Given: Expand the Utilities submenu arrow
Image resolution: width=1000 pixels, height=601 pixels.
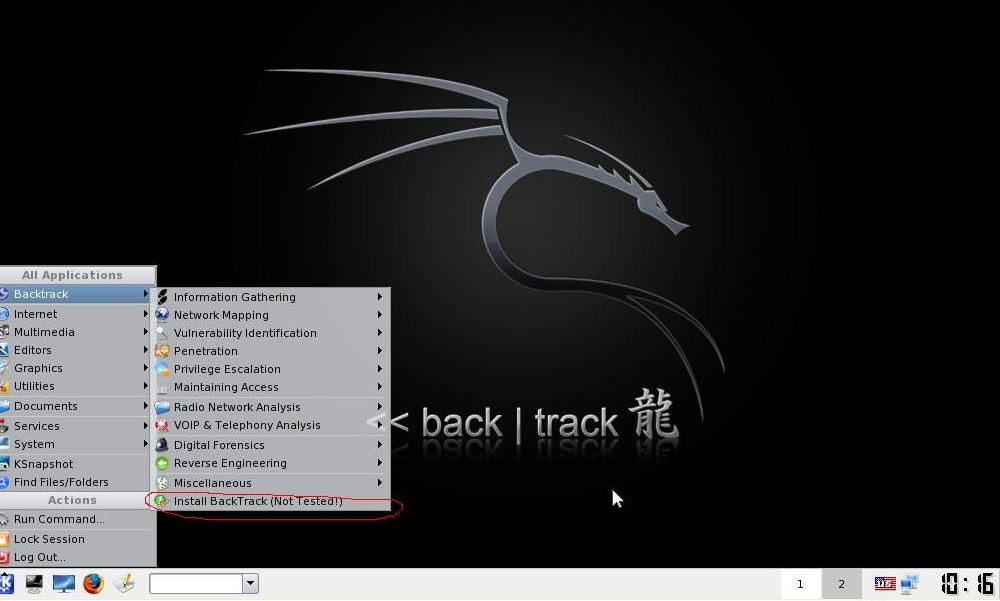Looking at the screenshot, I should (145, 386).
